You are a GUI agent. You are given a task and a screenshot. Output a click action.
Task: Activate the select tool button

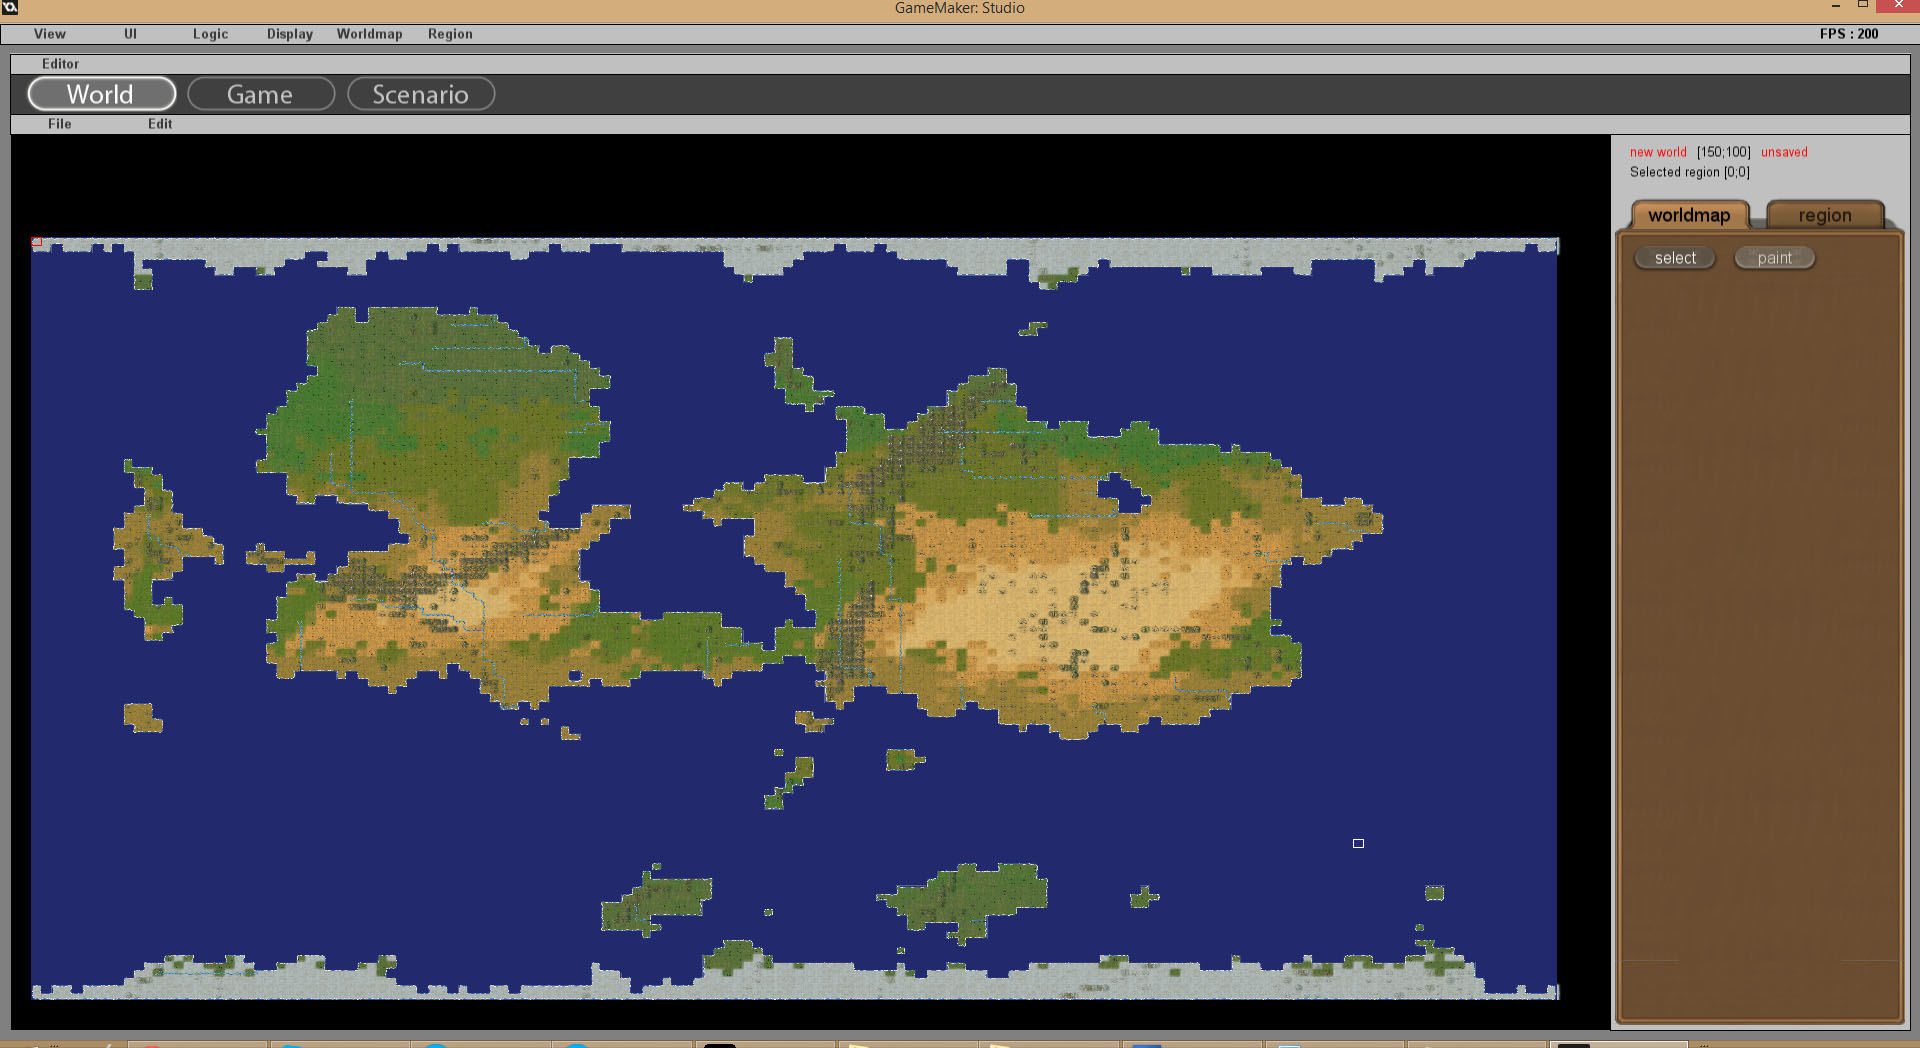1675,258
